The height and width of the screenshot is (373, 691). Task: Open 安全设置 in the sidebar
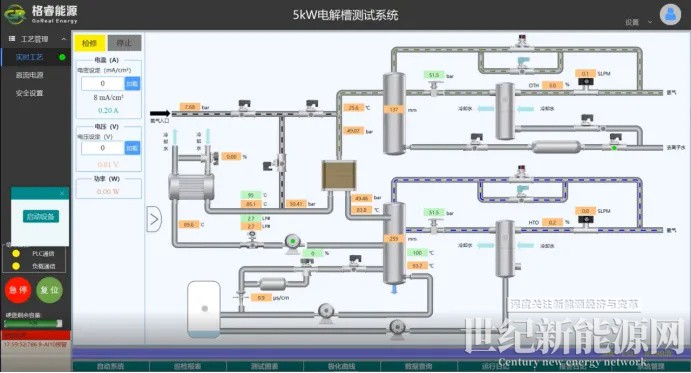pos(30,93)
